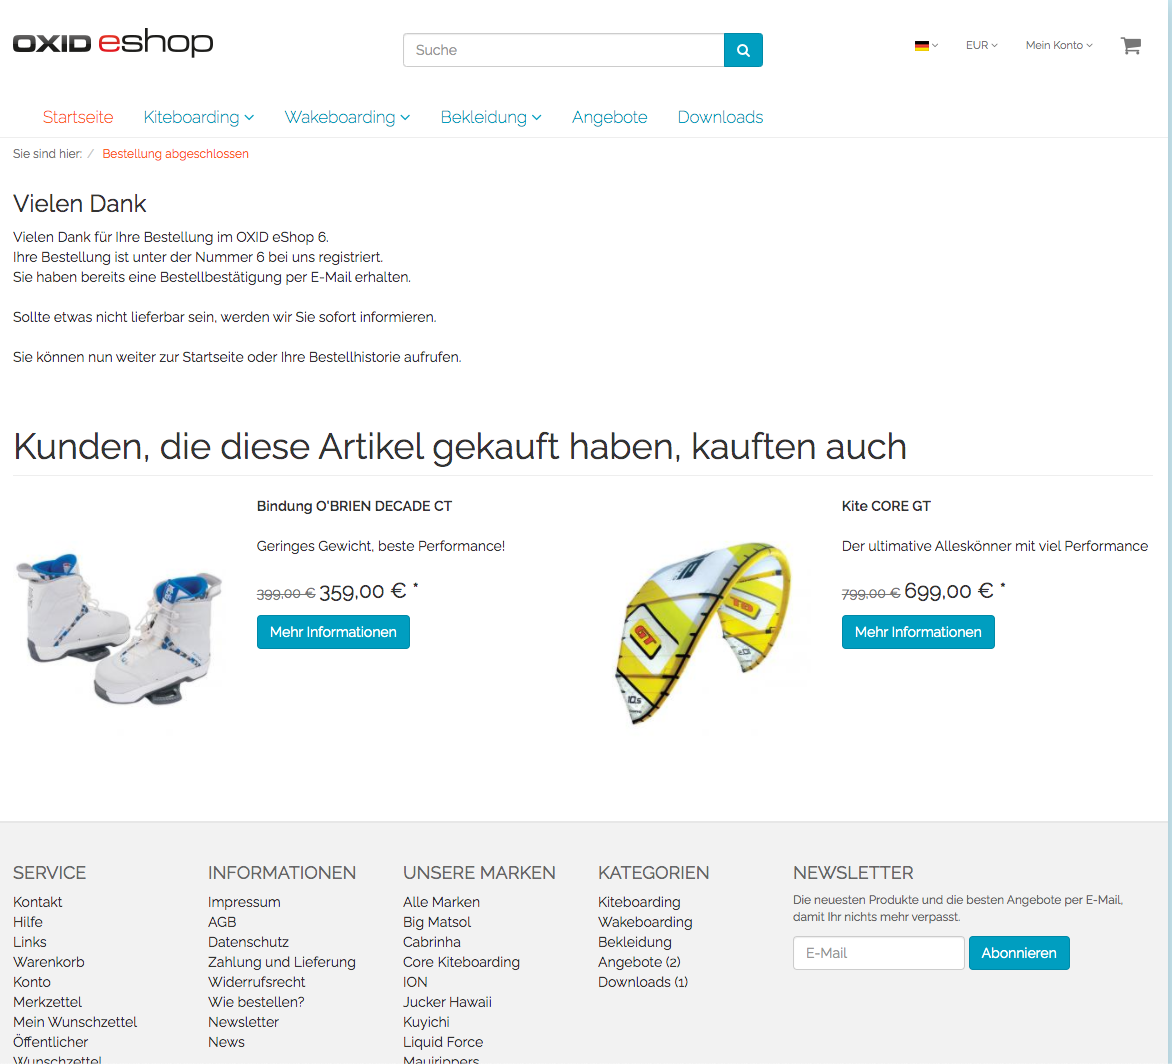
Task: Click into the Suche search field
Action: click(564, 50)
